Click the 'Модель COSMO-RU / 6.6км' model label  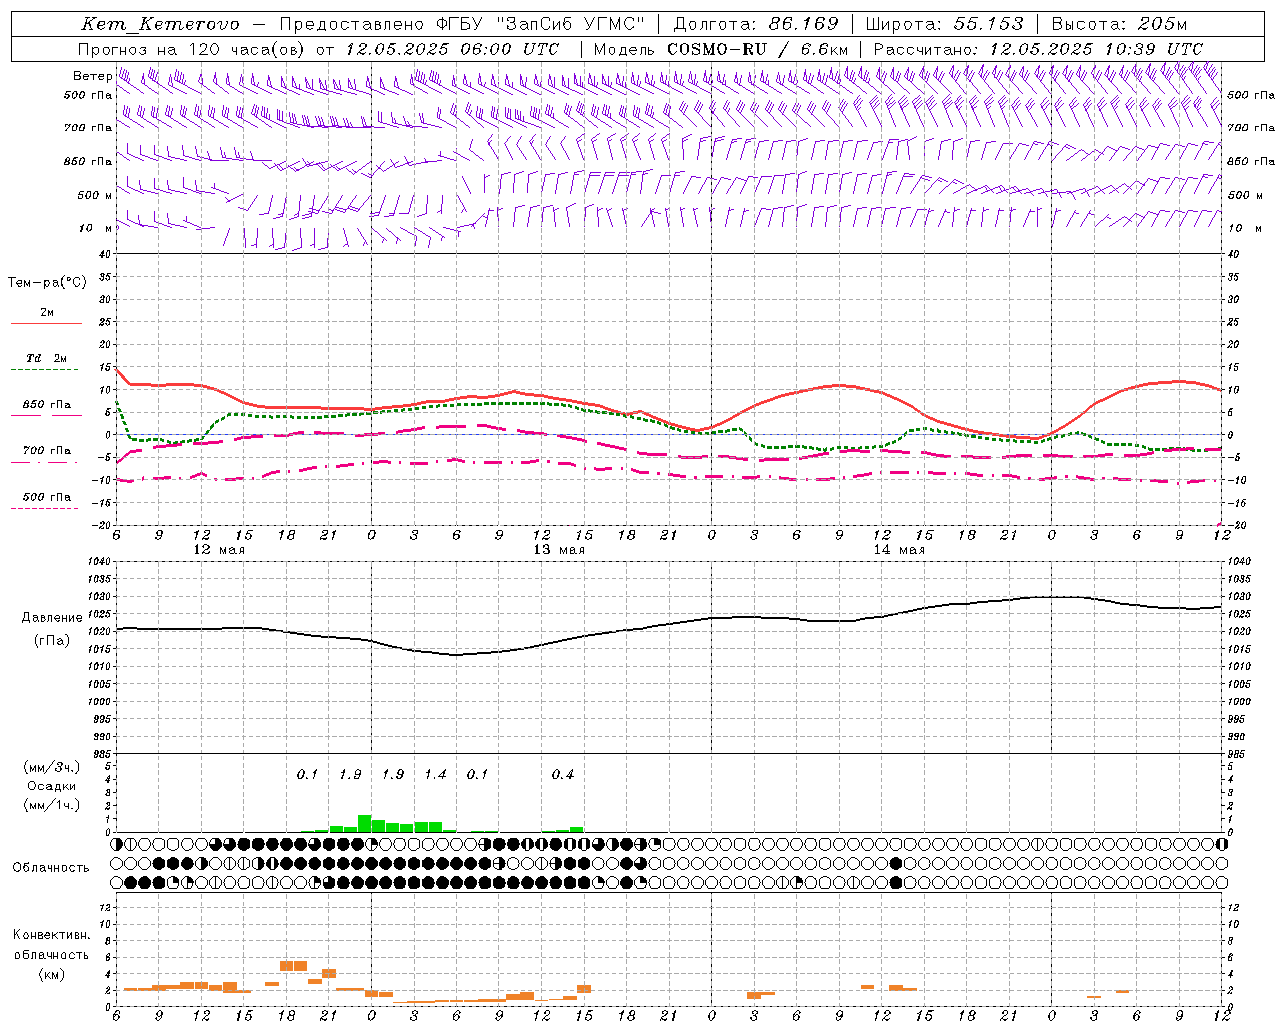click(720, 49)
